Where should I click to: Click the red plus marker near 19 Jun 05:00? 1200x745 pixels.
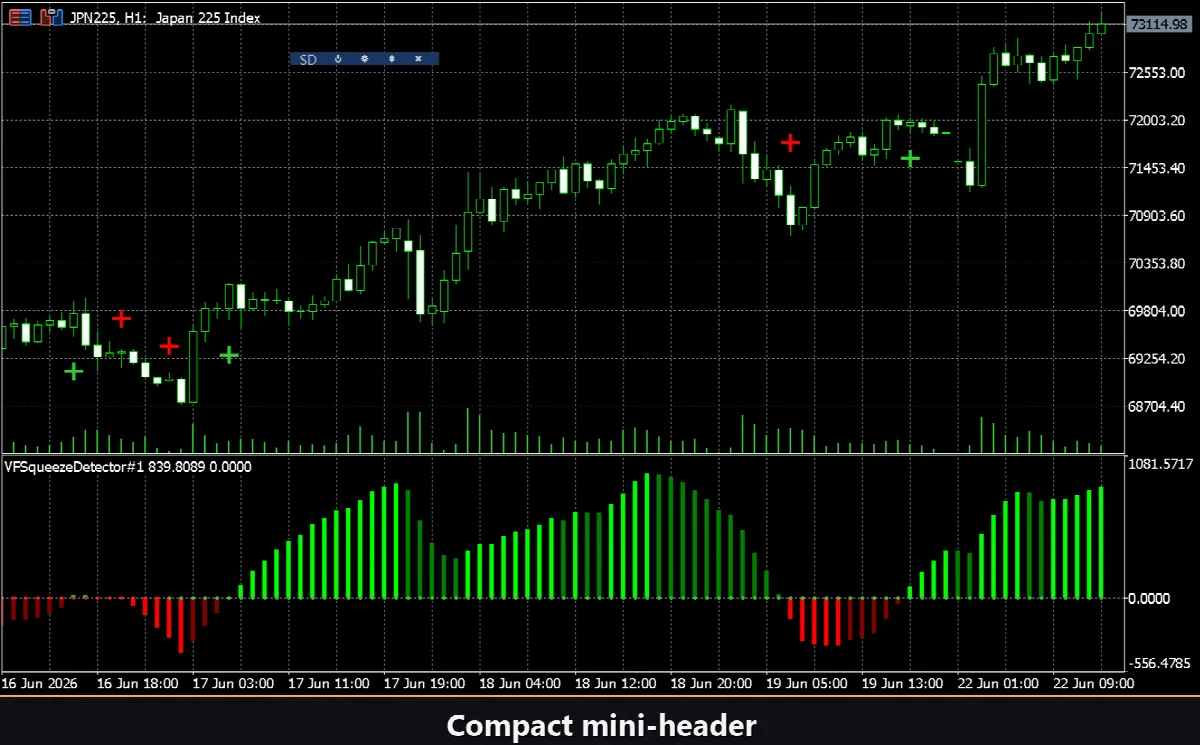[x=791, y=143]
